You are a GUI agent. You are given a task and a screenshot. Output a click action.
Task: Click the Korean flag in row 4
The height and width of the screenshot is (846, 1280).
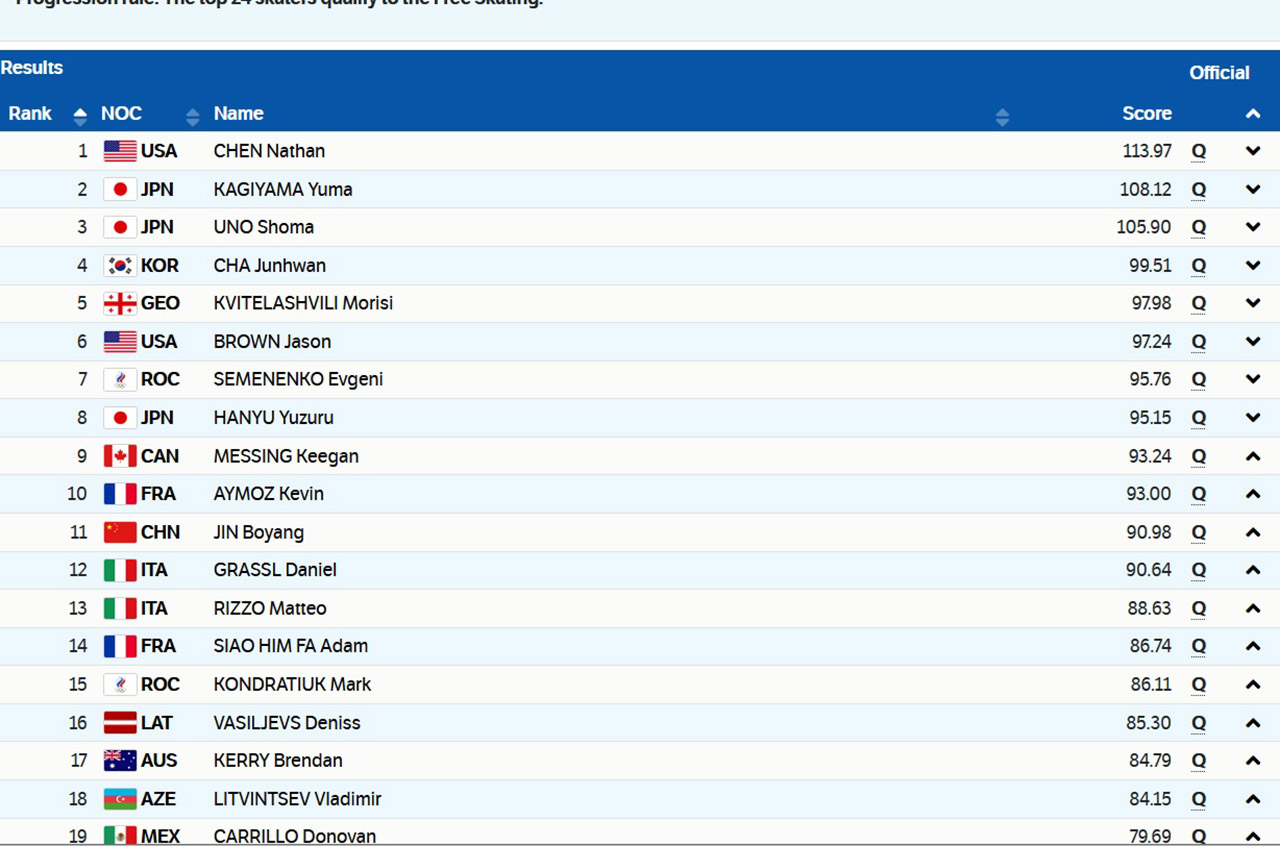click(x=120, y=266)
